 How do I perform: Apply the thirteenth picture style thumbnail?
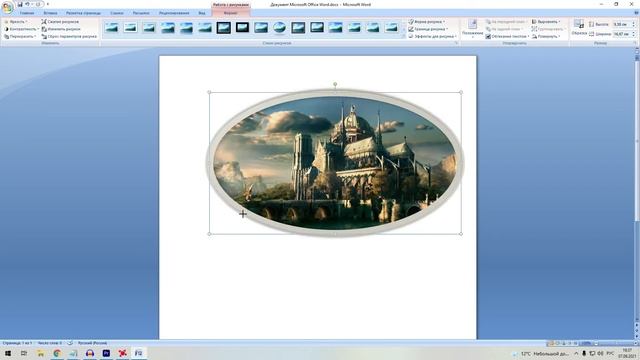pos(336,28)
